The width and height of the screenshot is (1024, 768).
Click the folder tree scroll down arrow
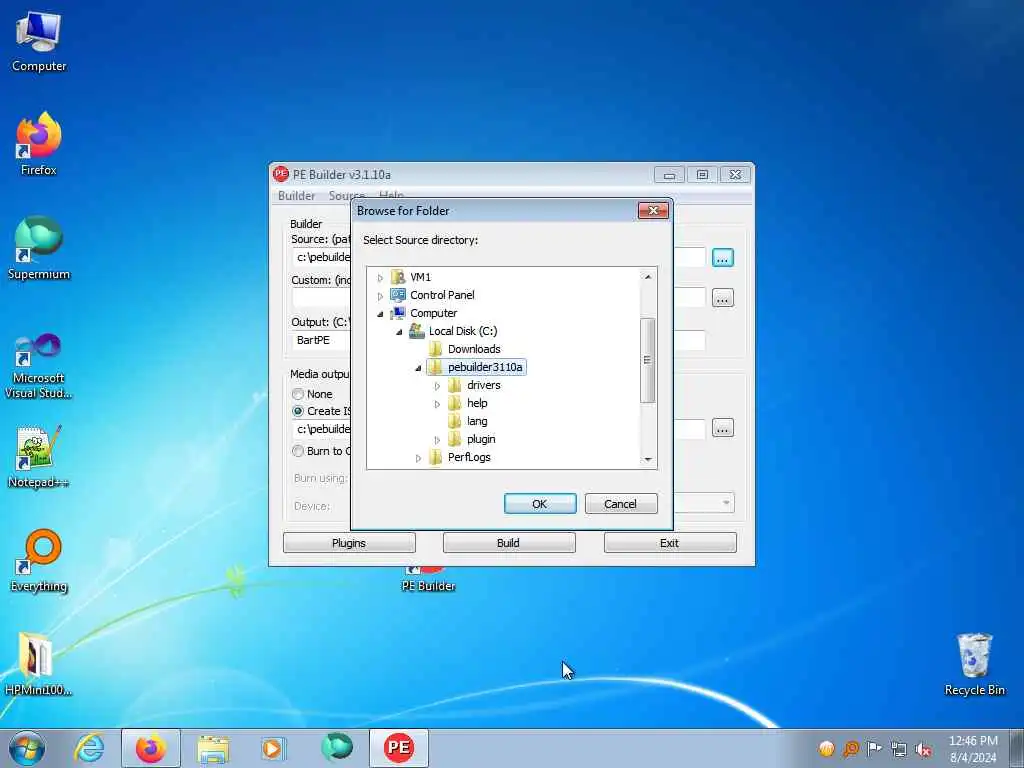648,460
